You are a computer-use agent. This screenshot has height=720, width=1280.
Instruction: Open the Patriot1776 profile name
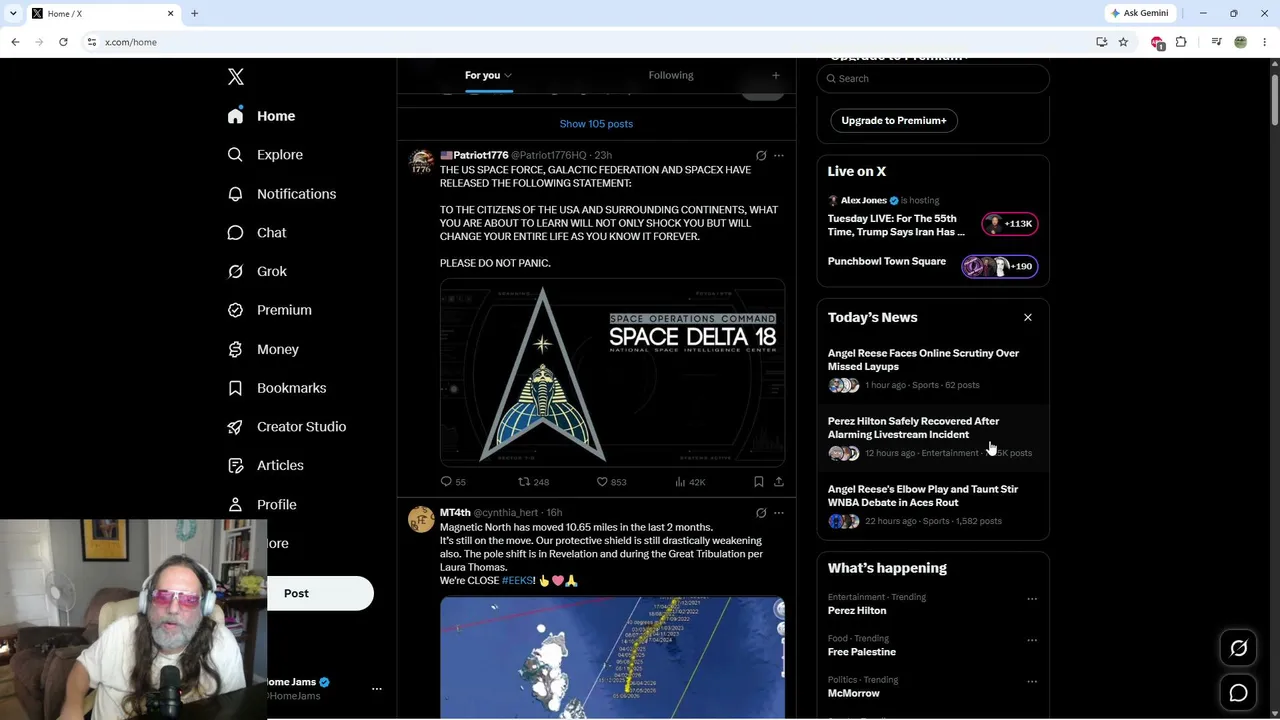tap(474, 156)
